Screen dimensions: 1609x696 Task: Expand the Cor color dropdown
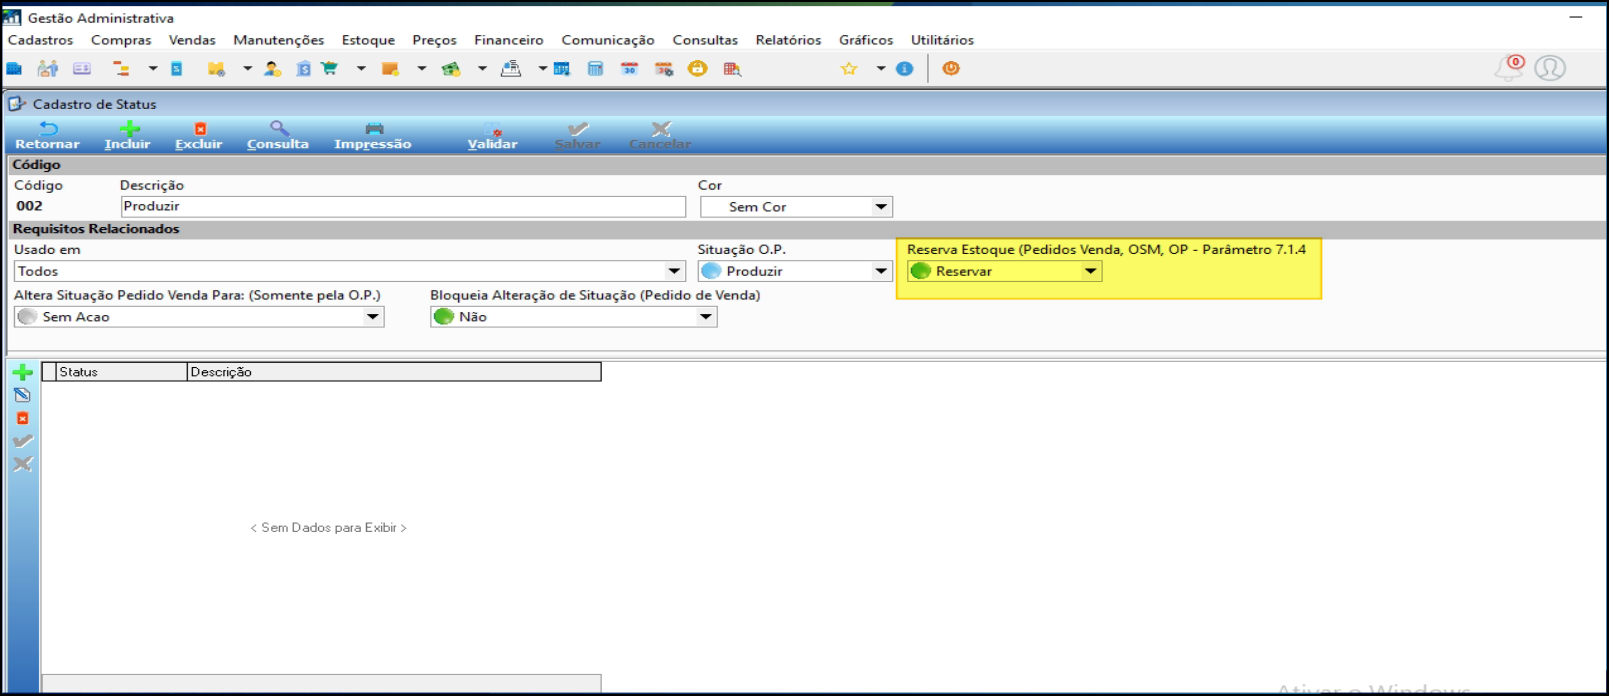881,207
